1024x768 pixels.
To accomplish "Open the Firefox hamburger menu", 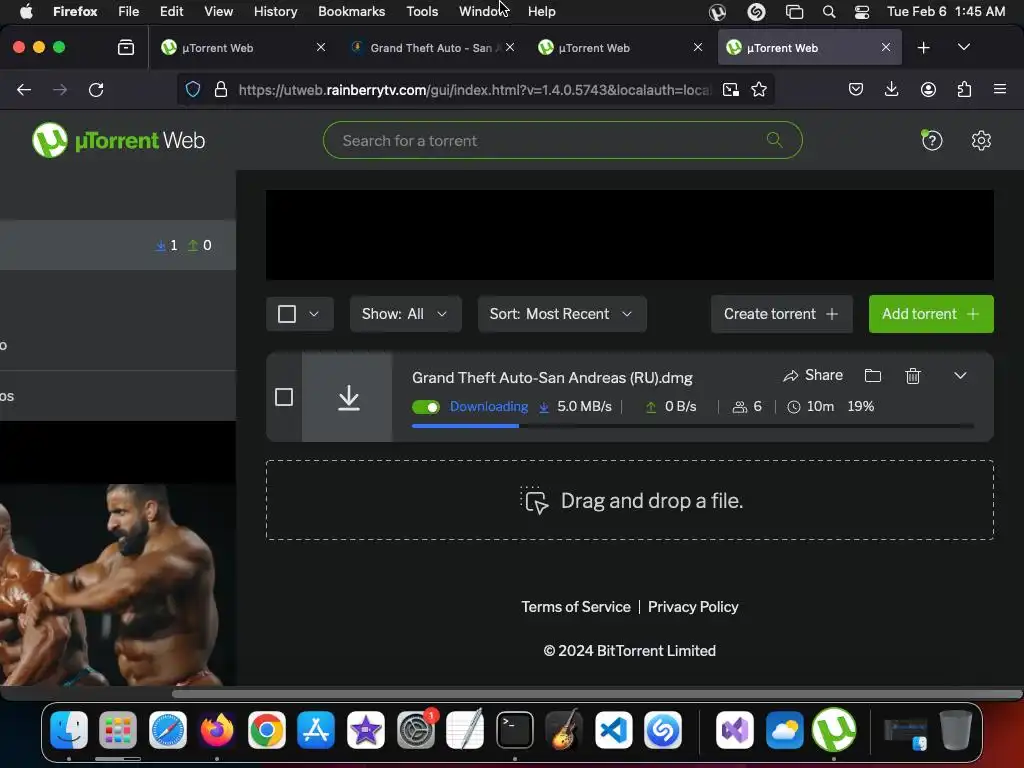I will 1000,89.
